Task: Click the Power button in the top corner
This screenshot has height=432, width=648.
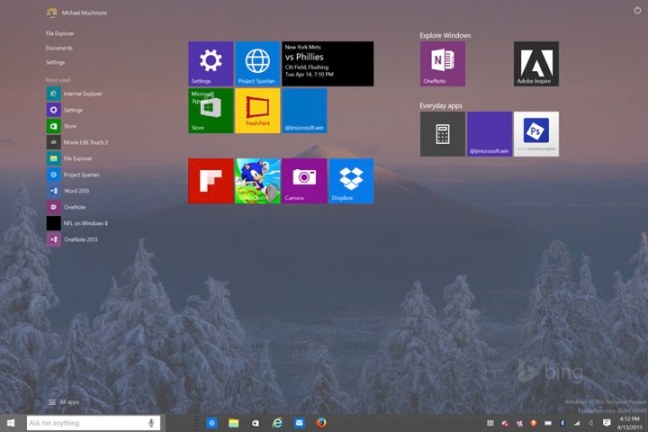Action: [637, 10]
